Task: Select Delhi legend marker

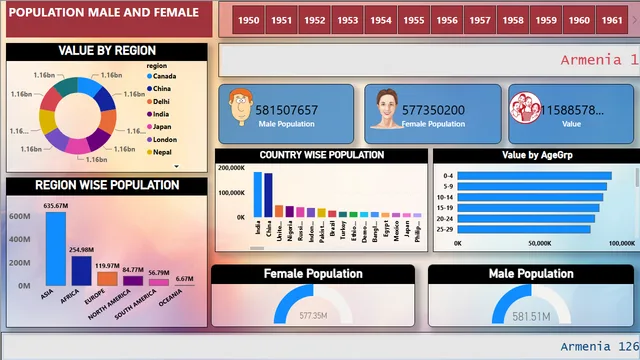Action: [149, 101]
